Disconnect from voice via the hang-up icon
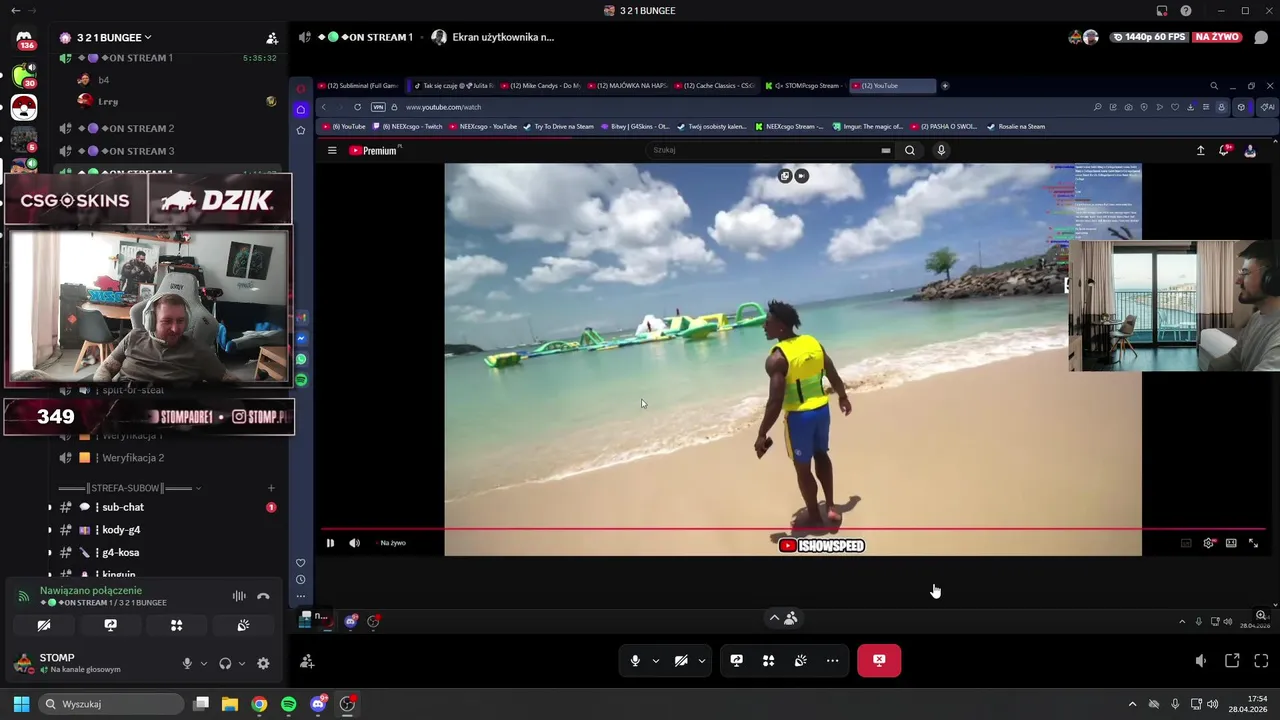Image resolution: width=1280 pixels, height=720 pixels. (x=263, y=596)
